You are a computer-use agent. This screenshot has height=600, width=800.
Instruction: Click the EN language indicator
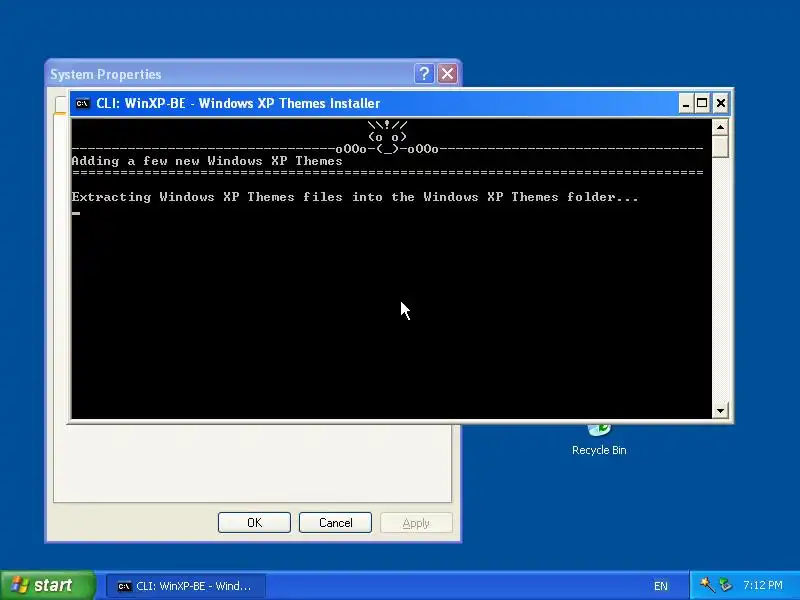coord(661,586)
